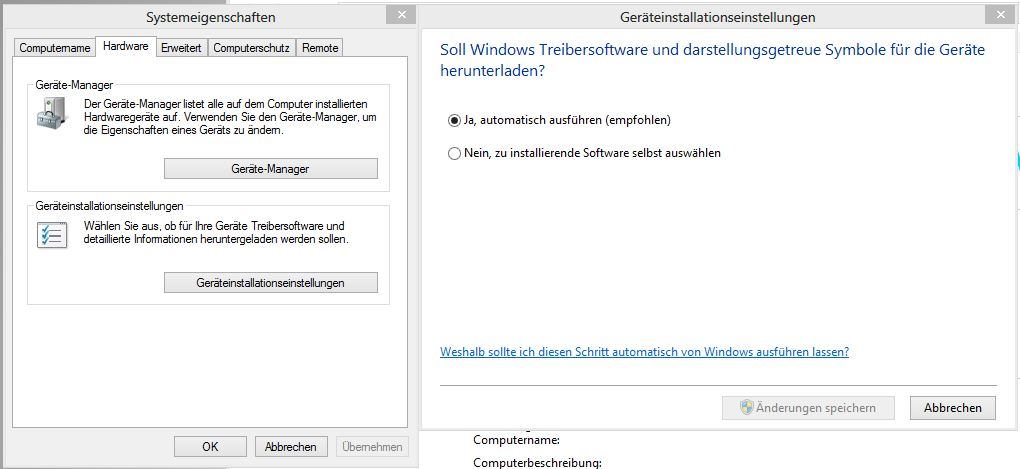
Task: Close the Systemeigenschaften window
Action: (x=401, y=14)
